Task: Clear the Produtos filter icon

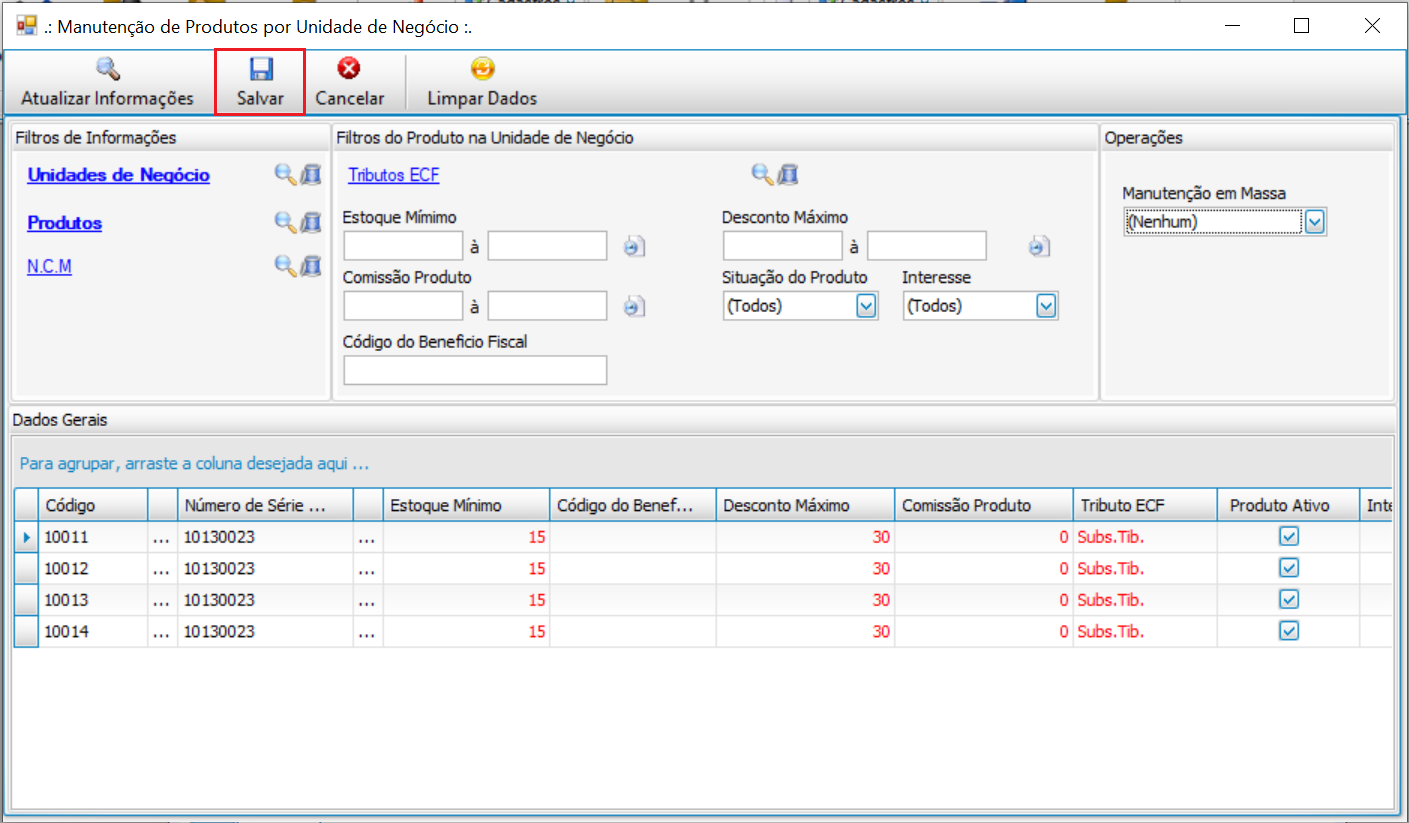Action: point(311,223)
